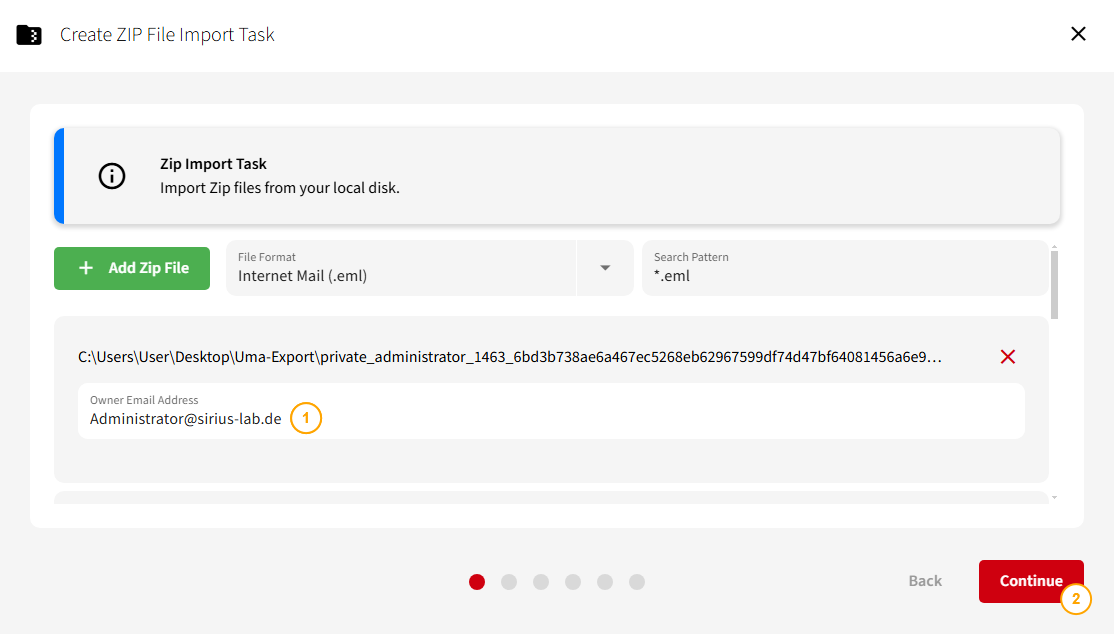Go to the previous step with Back
The width and height of the screenshot is (1114, 634).
click(x=925, y=581)
